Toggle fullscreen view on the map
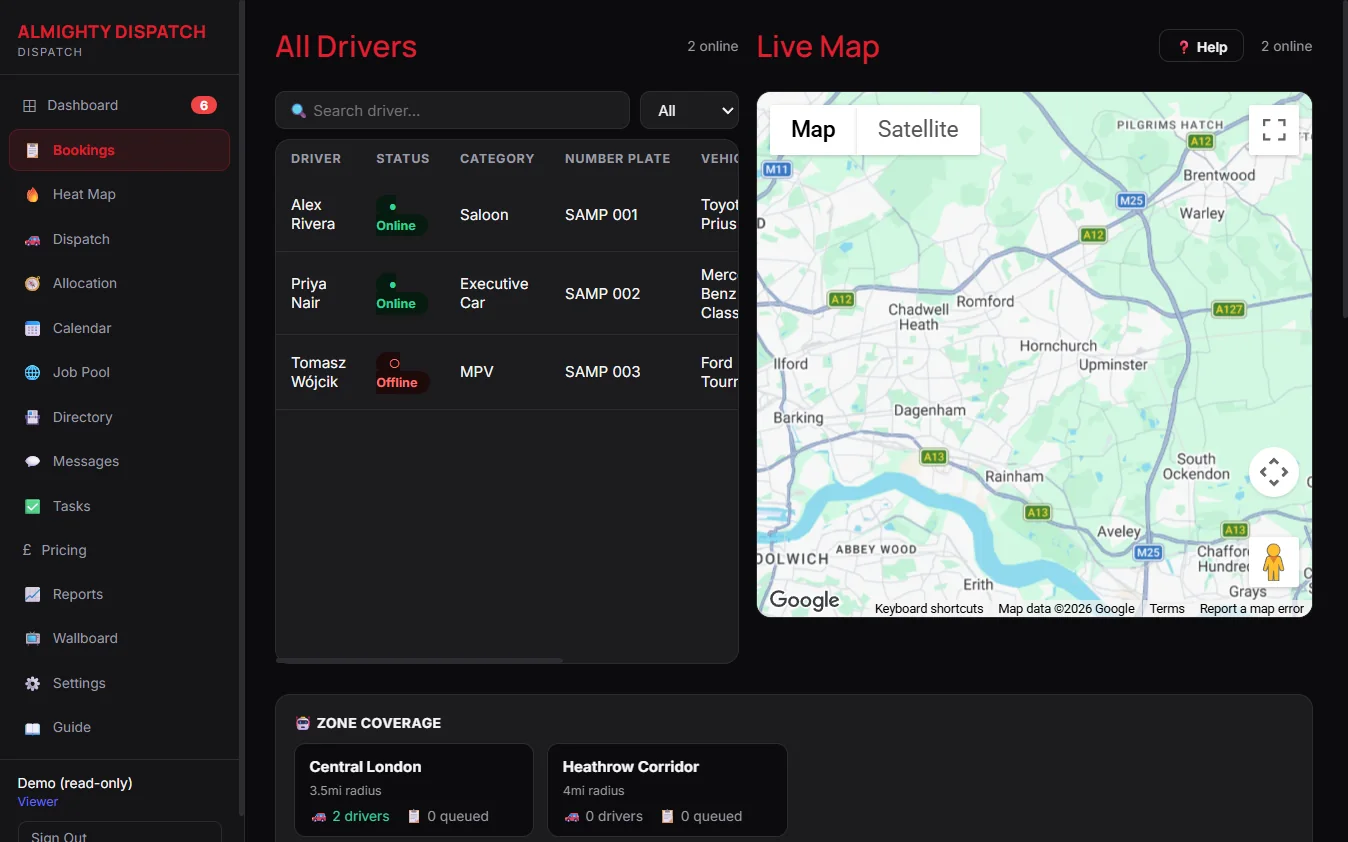Viewport: 1348px width, 842px height. point(1274,130)
